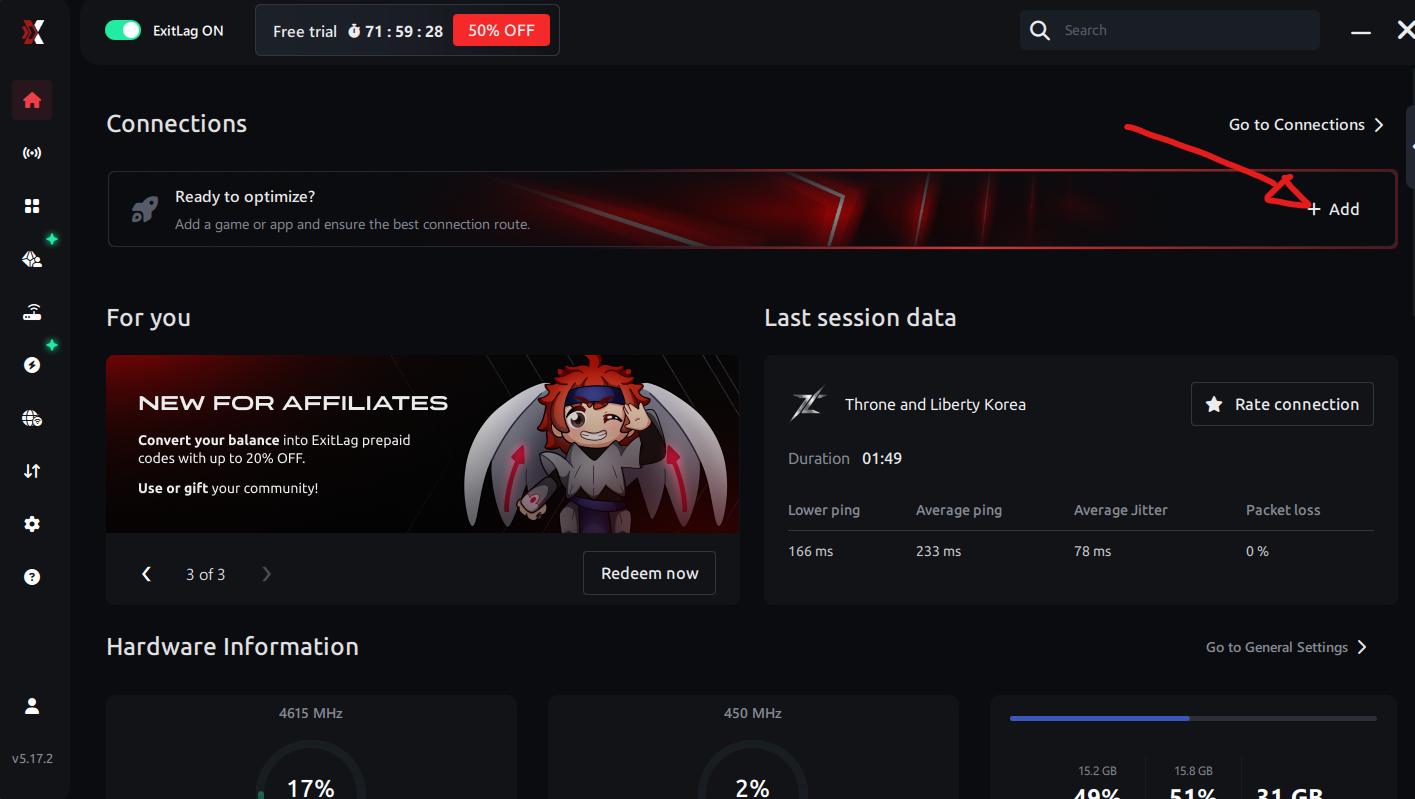
Task: Turn off the ExitLag ON toggle
Action: [124, 31]
